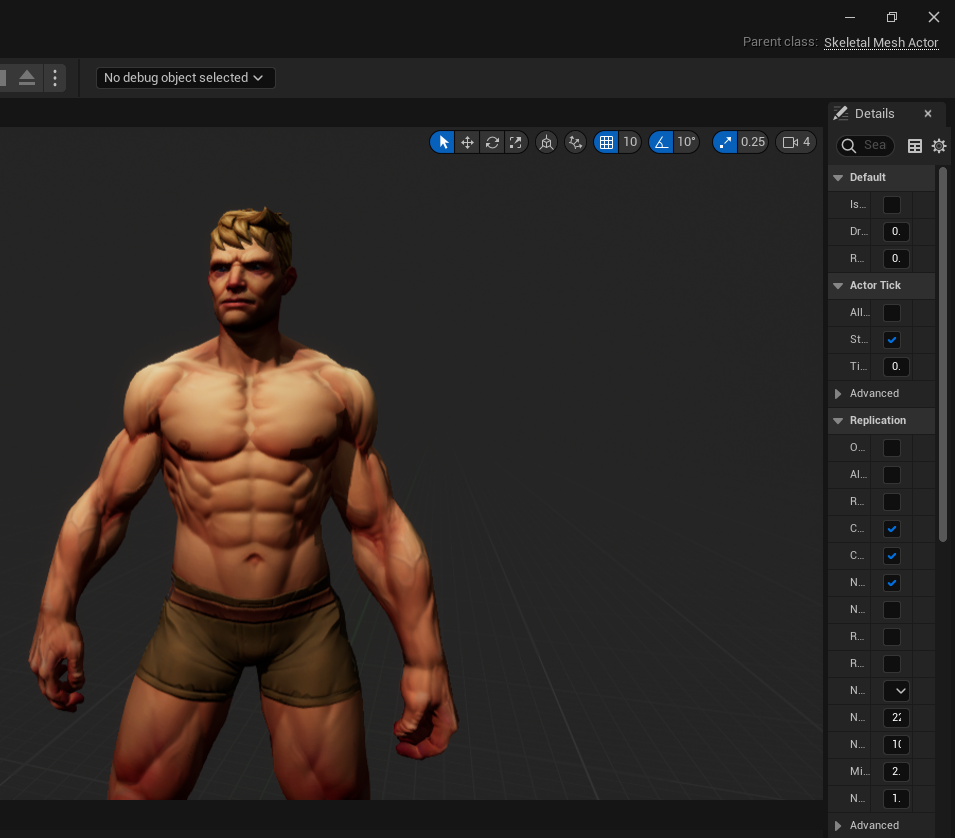The width and height of the screenshot is (955, 838).
Task: Select the scale gizmo tool
Action: (x=516, y=143)
